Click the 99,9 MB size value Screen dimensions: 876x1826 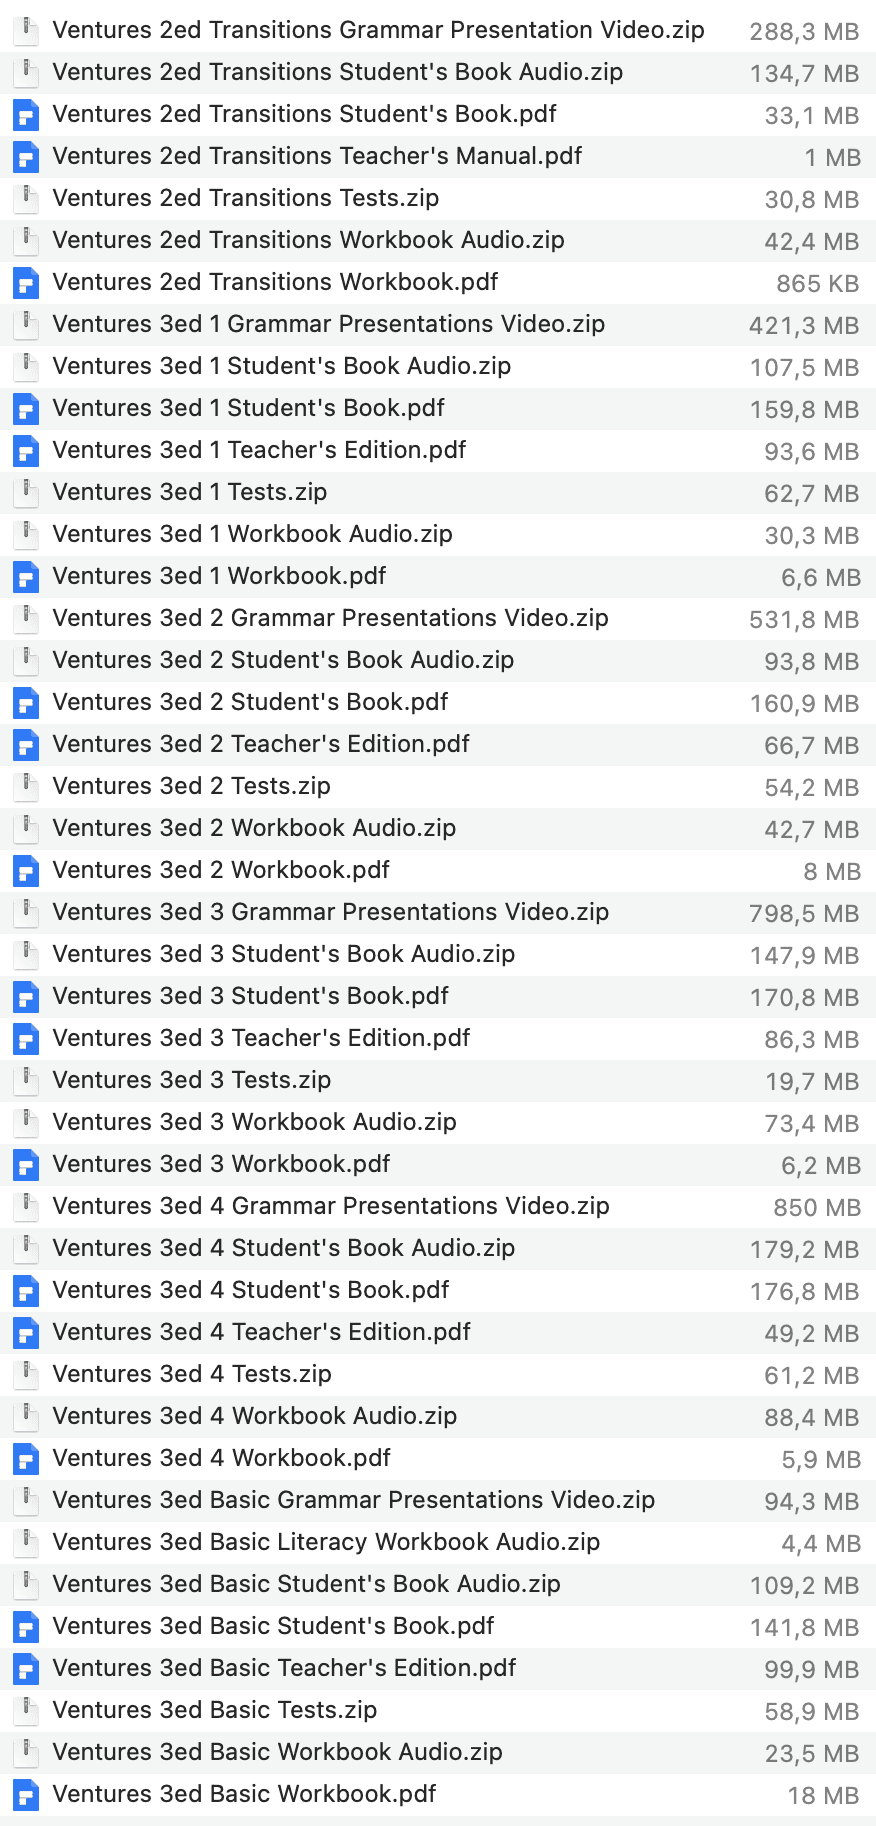(x=811, y=1670)
